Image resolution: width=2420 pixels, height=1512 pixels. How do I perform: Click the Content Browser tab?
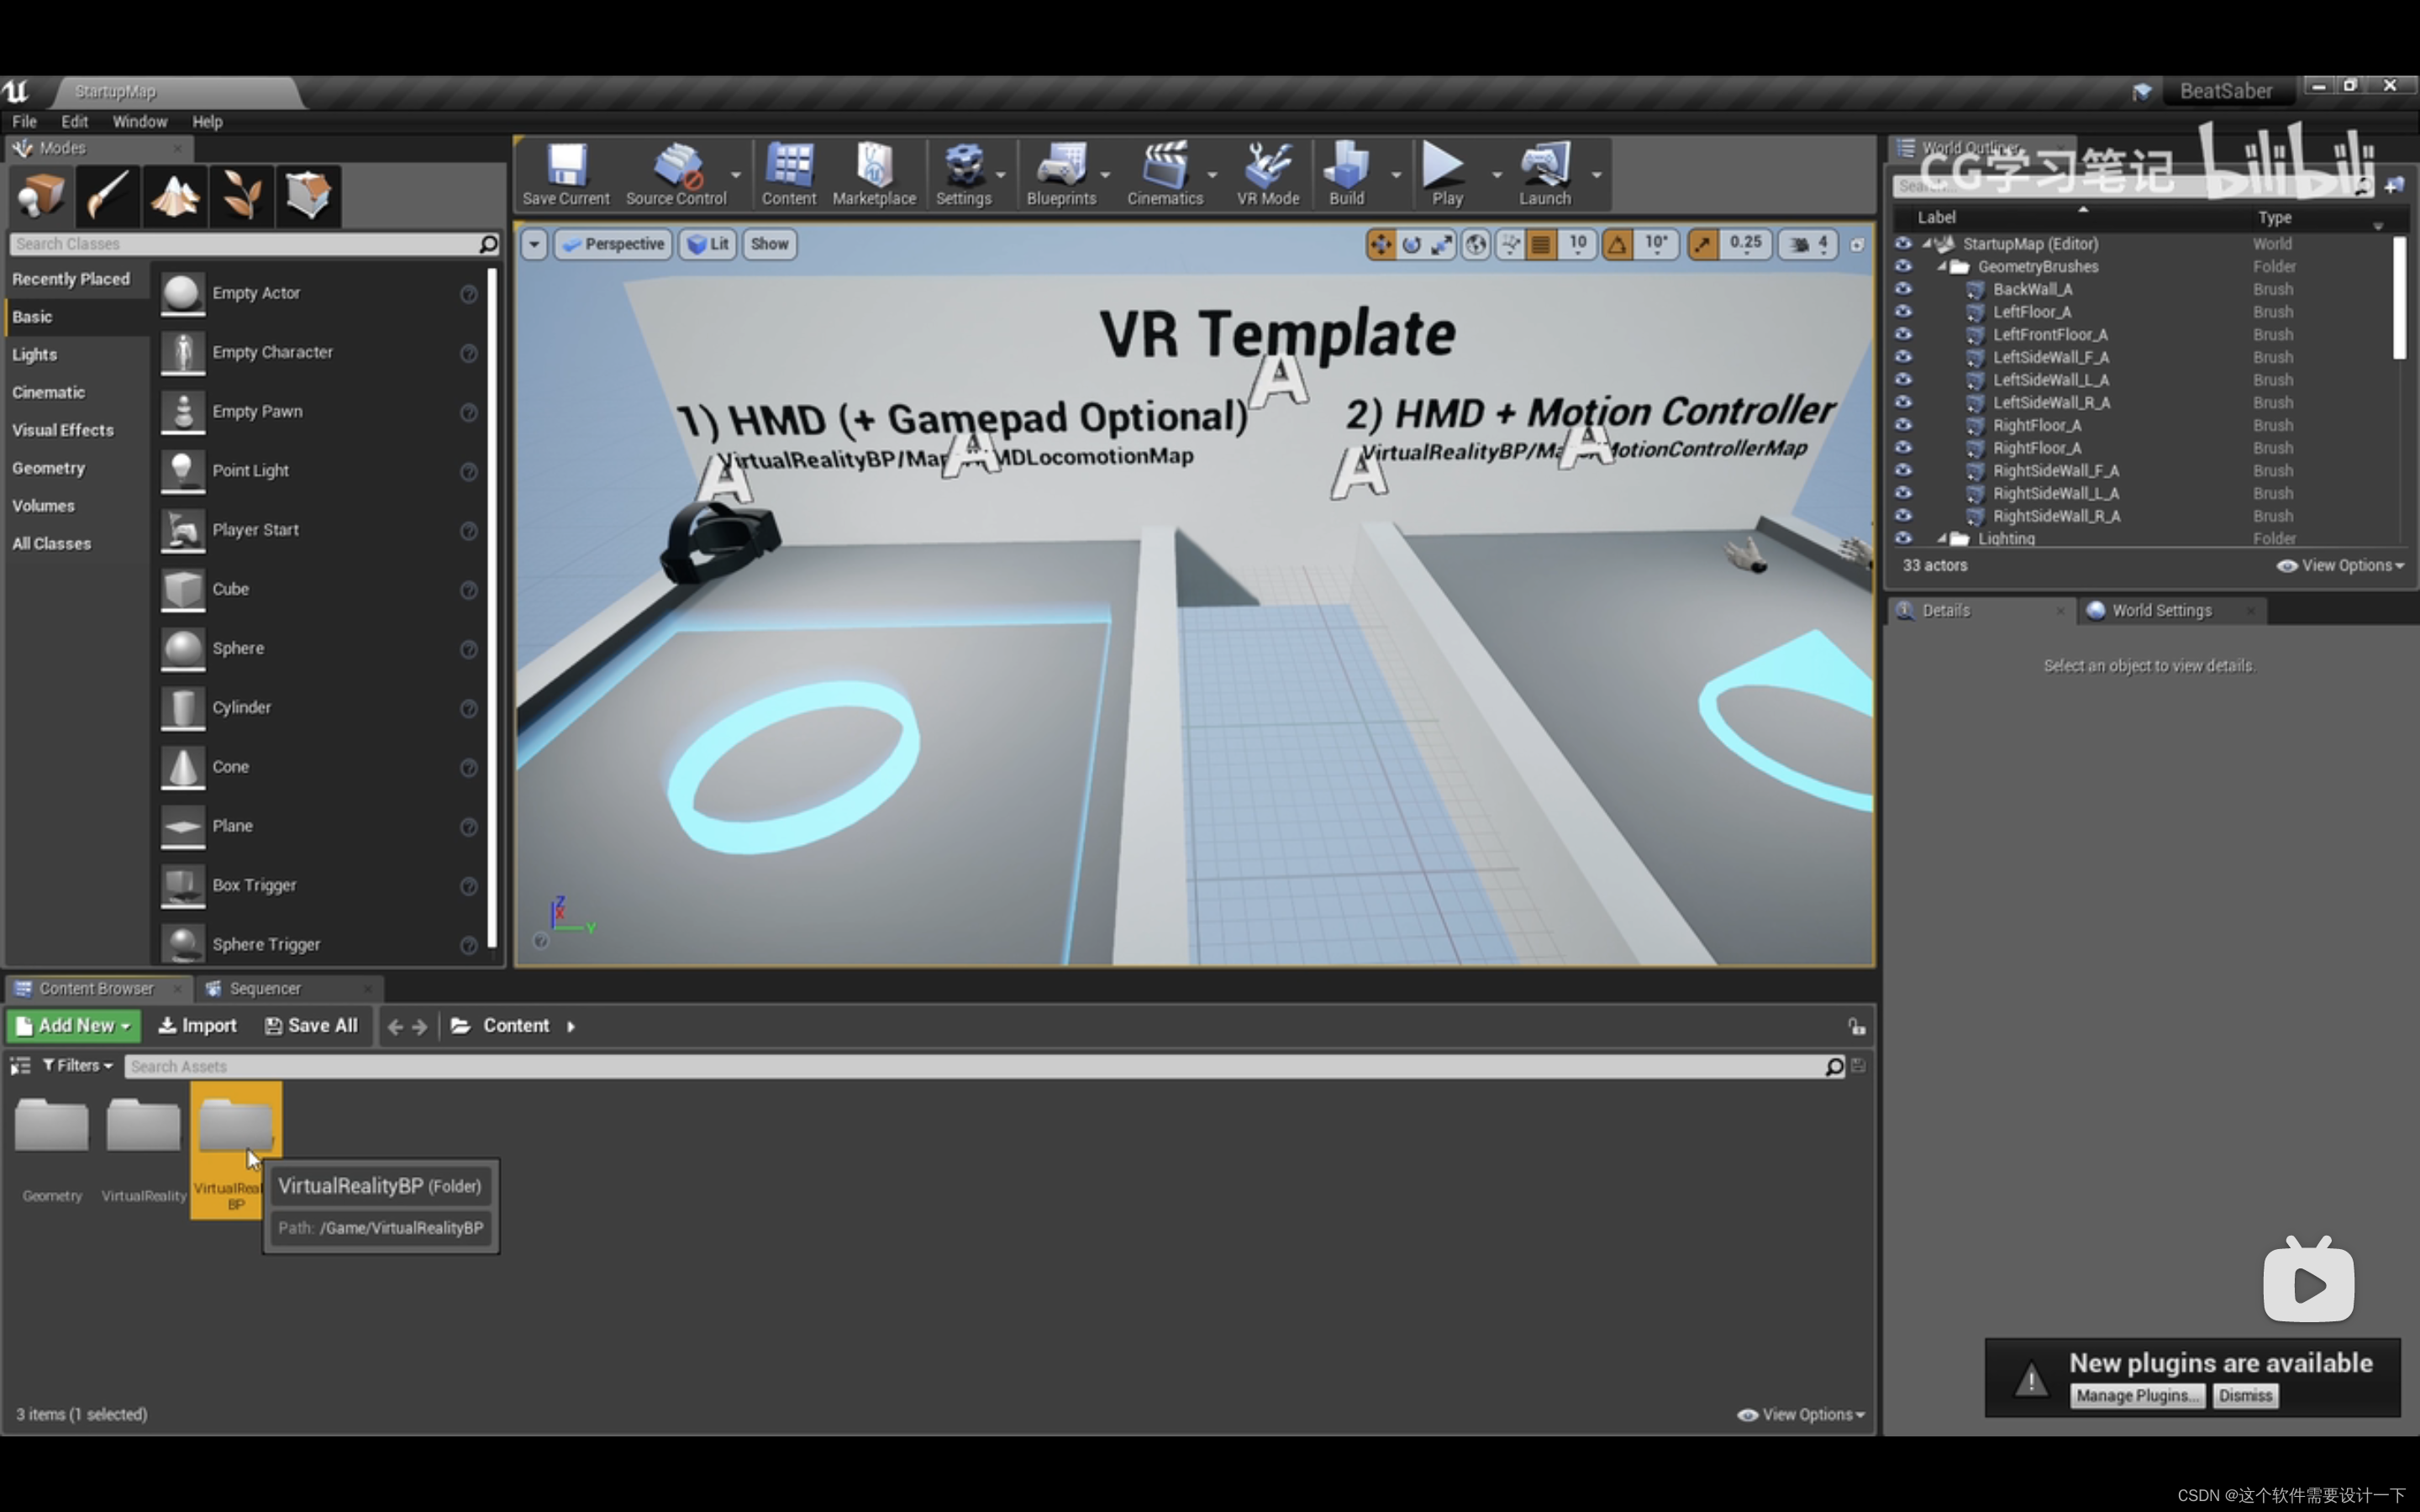pyautogui.click(x=96, y=988)
